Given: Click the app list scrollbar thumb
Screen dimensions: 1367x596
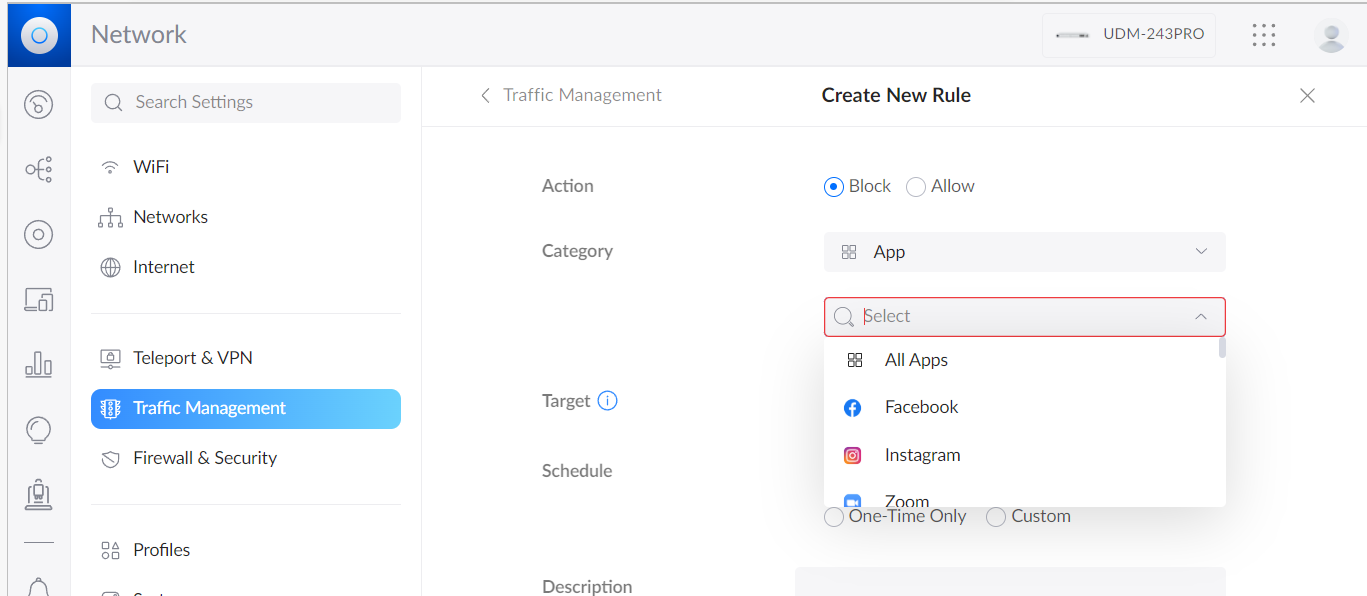Looking at the screenshot, I should 1222,348.
